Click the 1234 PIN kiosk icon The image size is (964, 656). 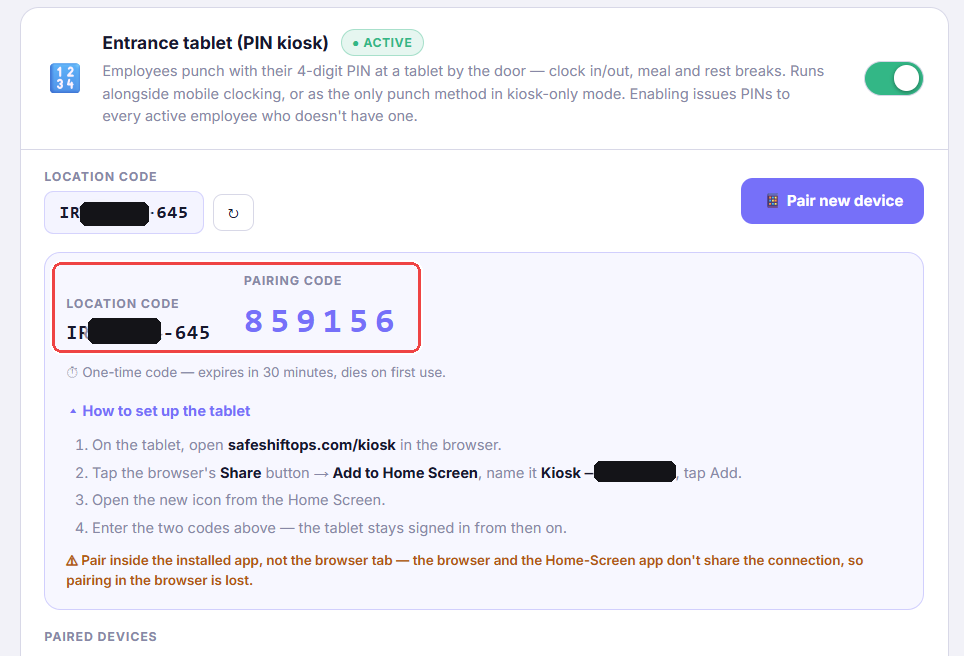click(65, 79)
